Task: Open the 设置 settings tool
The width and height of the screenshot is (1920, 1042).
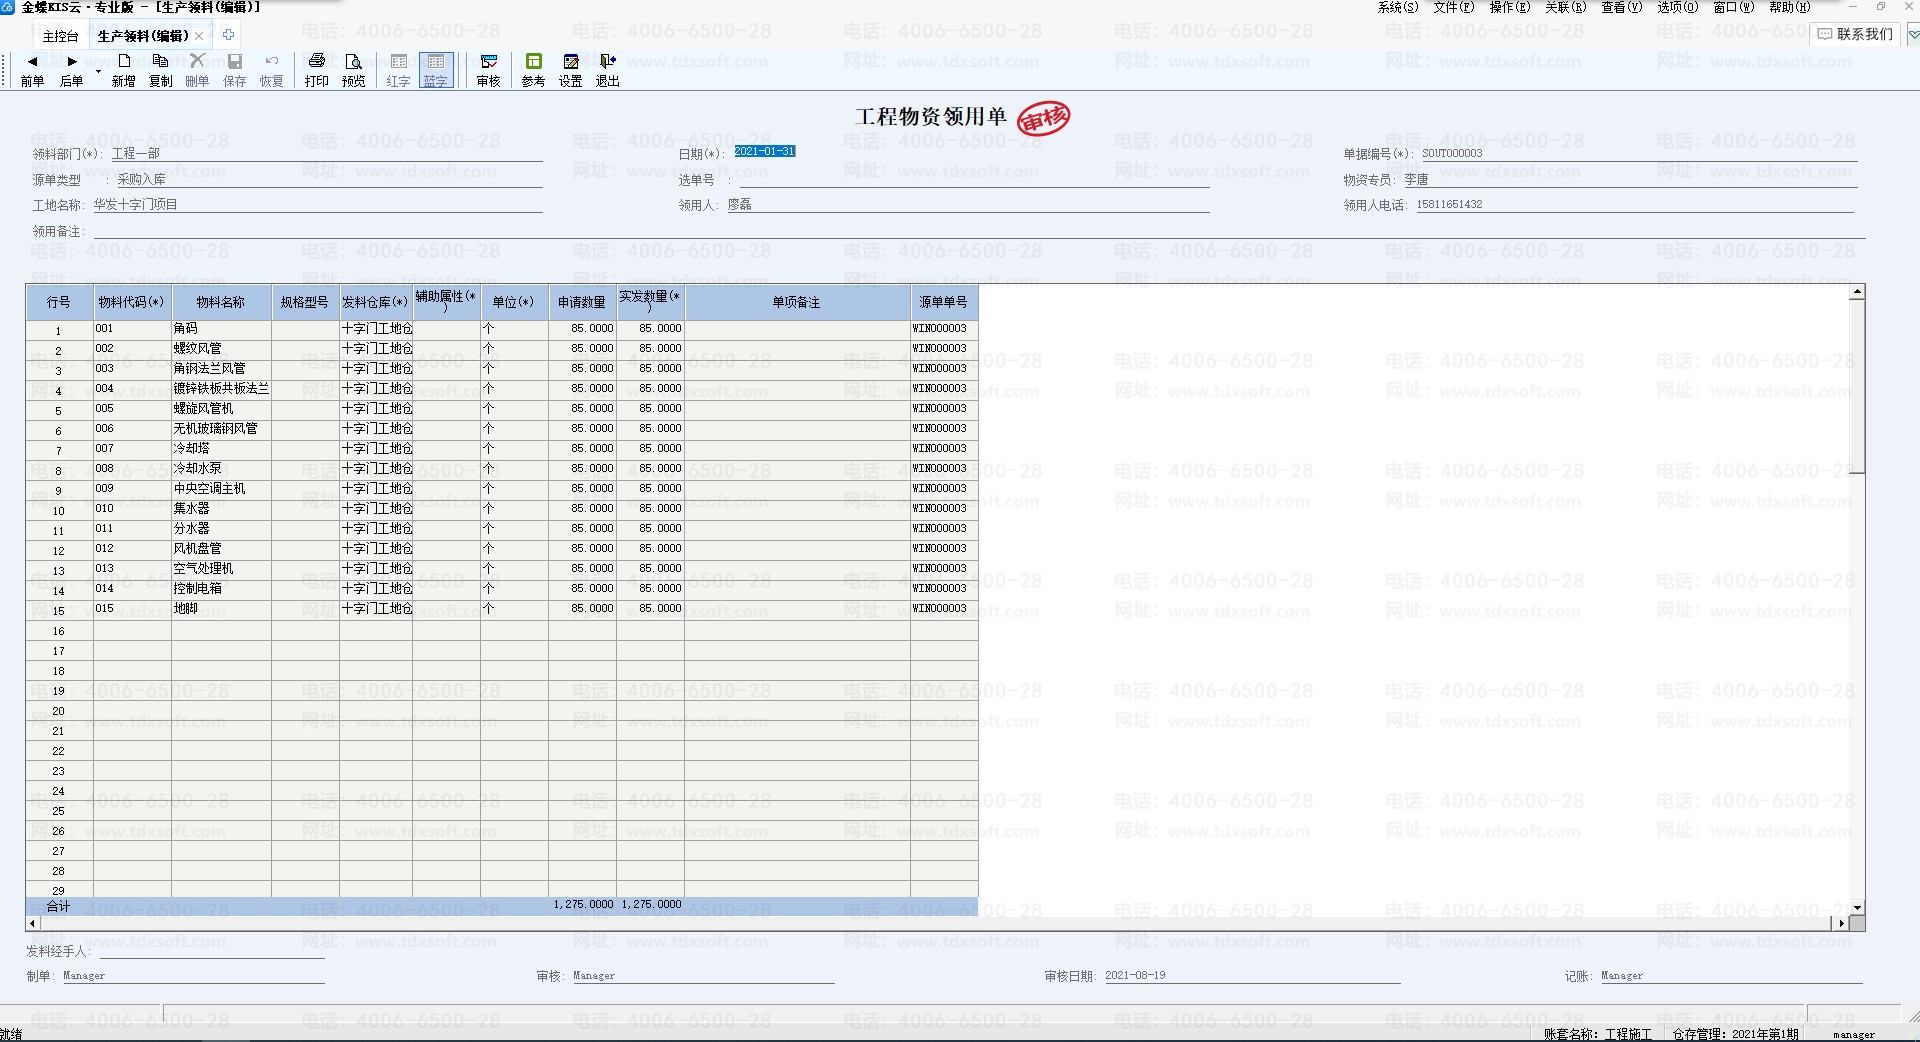Action: coord(570,70)
